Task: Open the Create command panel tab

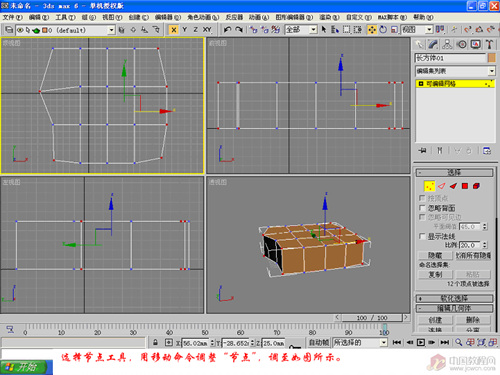Action: point(419,44)
